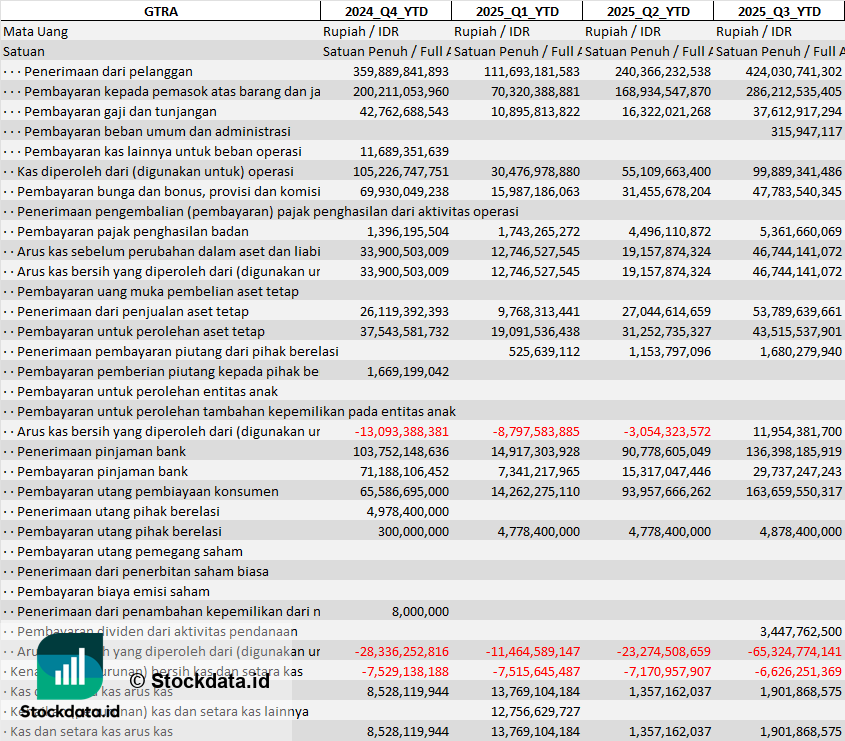Select cell with value 359,889,841,893

pyautogui.click(x=401, y=71)
